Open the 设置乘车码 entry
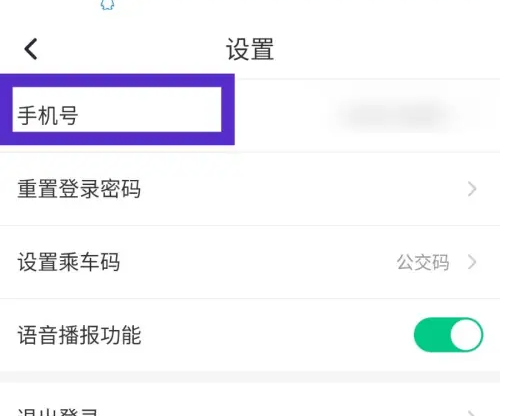Image resolution: width=505 pixels, height=416 pixels. pos(250,262)
